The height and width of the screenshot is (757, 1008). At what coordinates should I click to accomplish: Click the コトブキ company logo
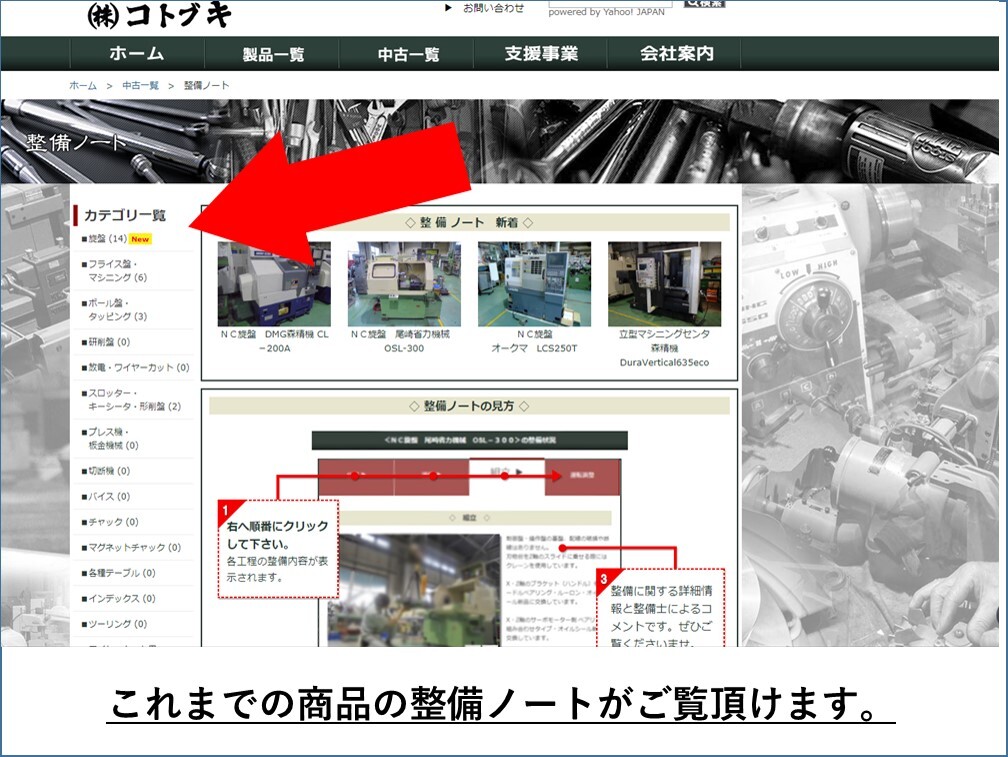[160, 14]
